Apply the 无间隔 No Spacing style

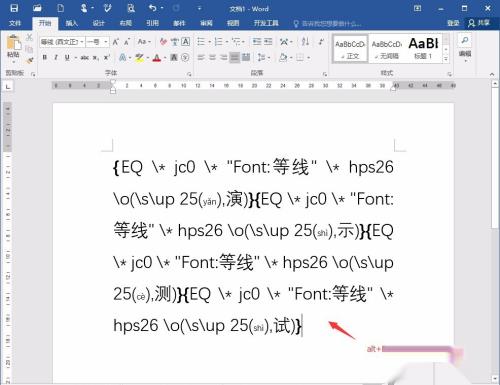[387, 49]
